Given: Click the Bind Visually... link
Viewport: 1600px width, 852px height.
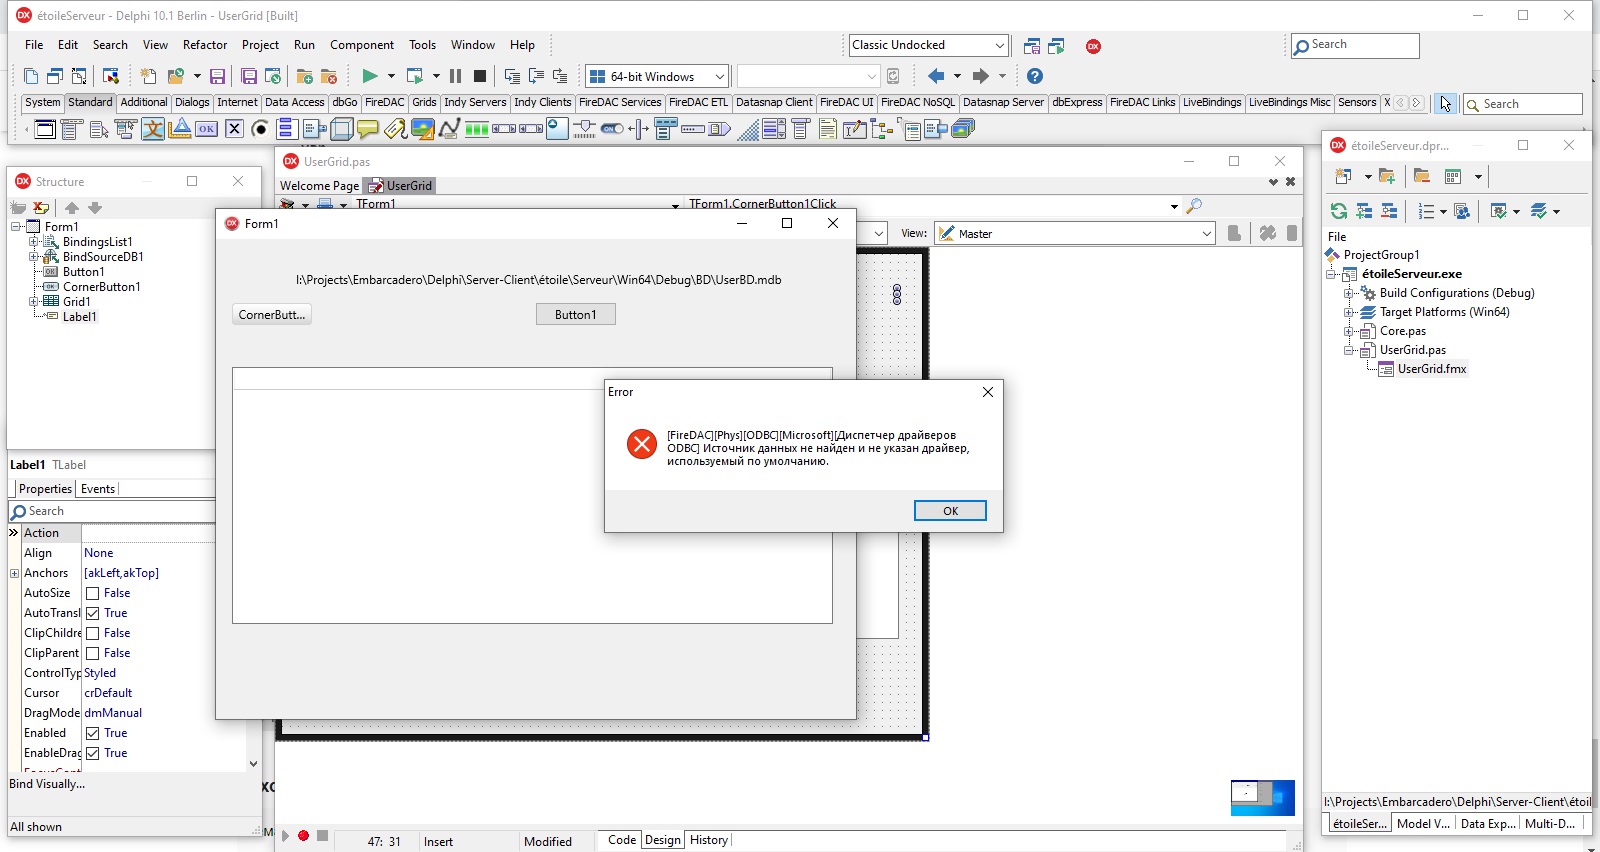Looking at the screenshot, I should coord(47,784).
